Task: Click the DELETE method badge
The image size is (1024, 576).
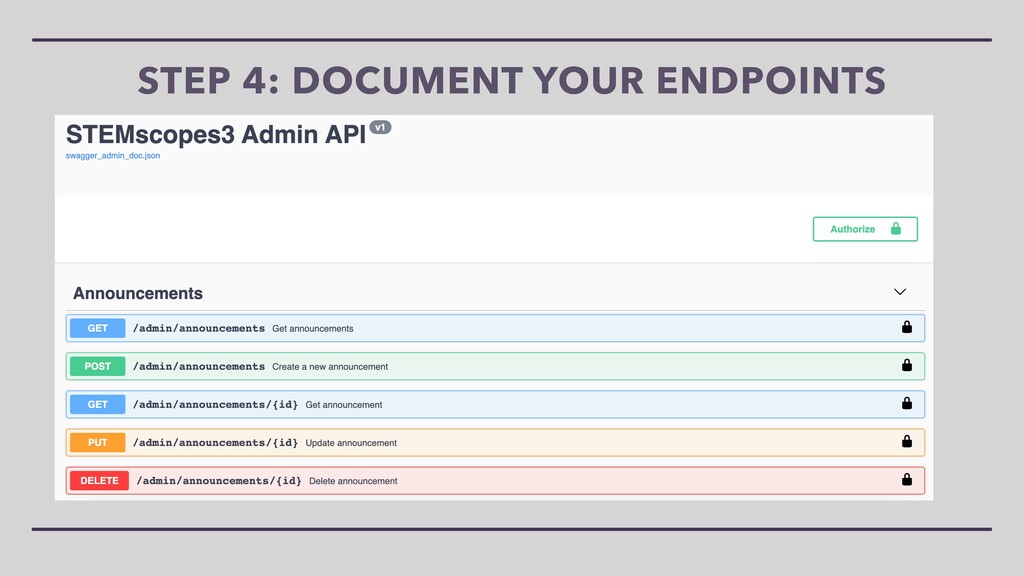Action: (x=99, y=481)
